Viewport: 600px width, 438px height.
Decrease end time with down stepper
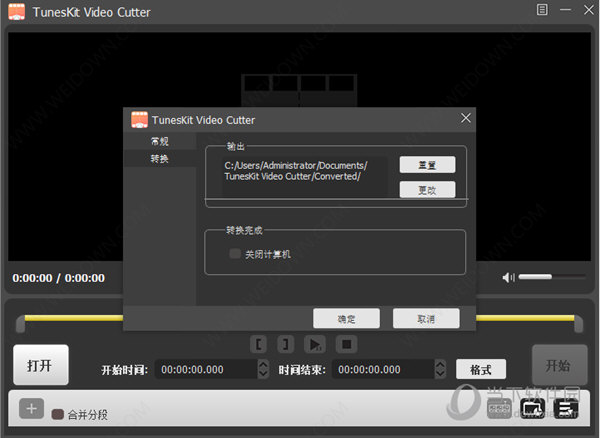440,374
